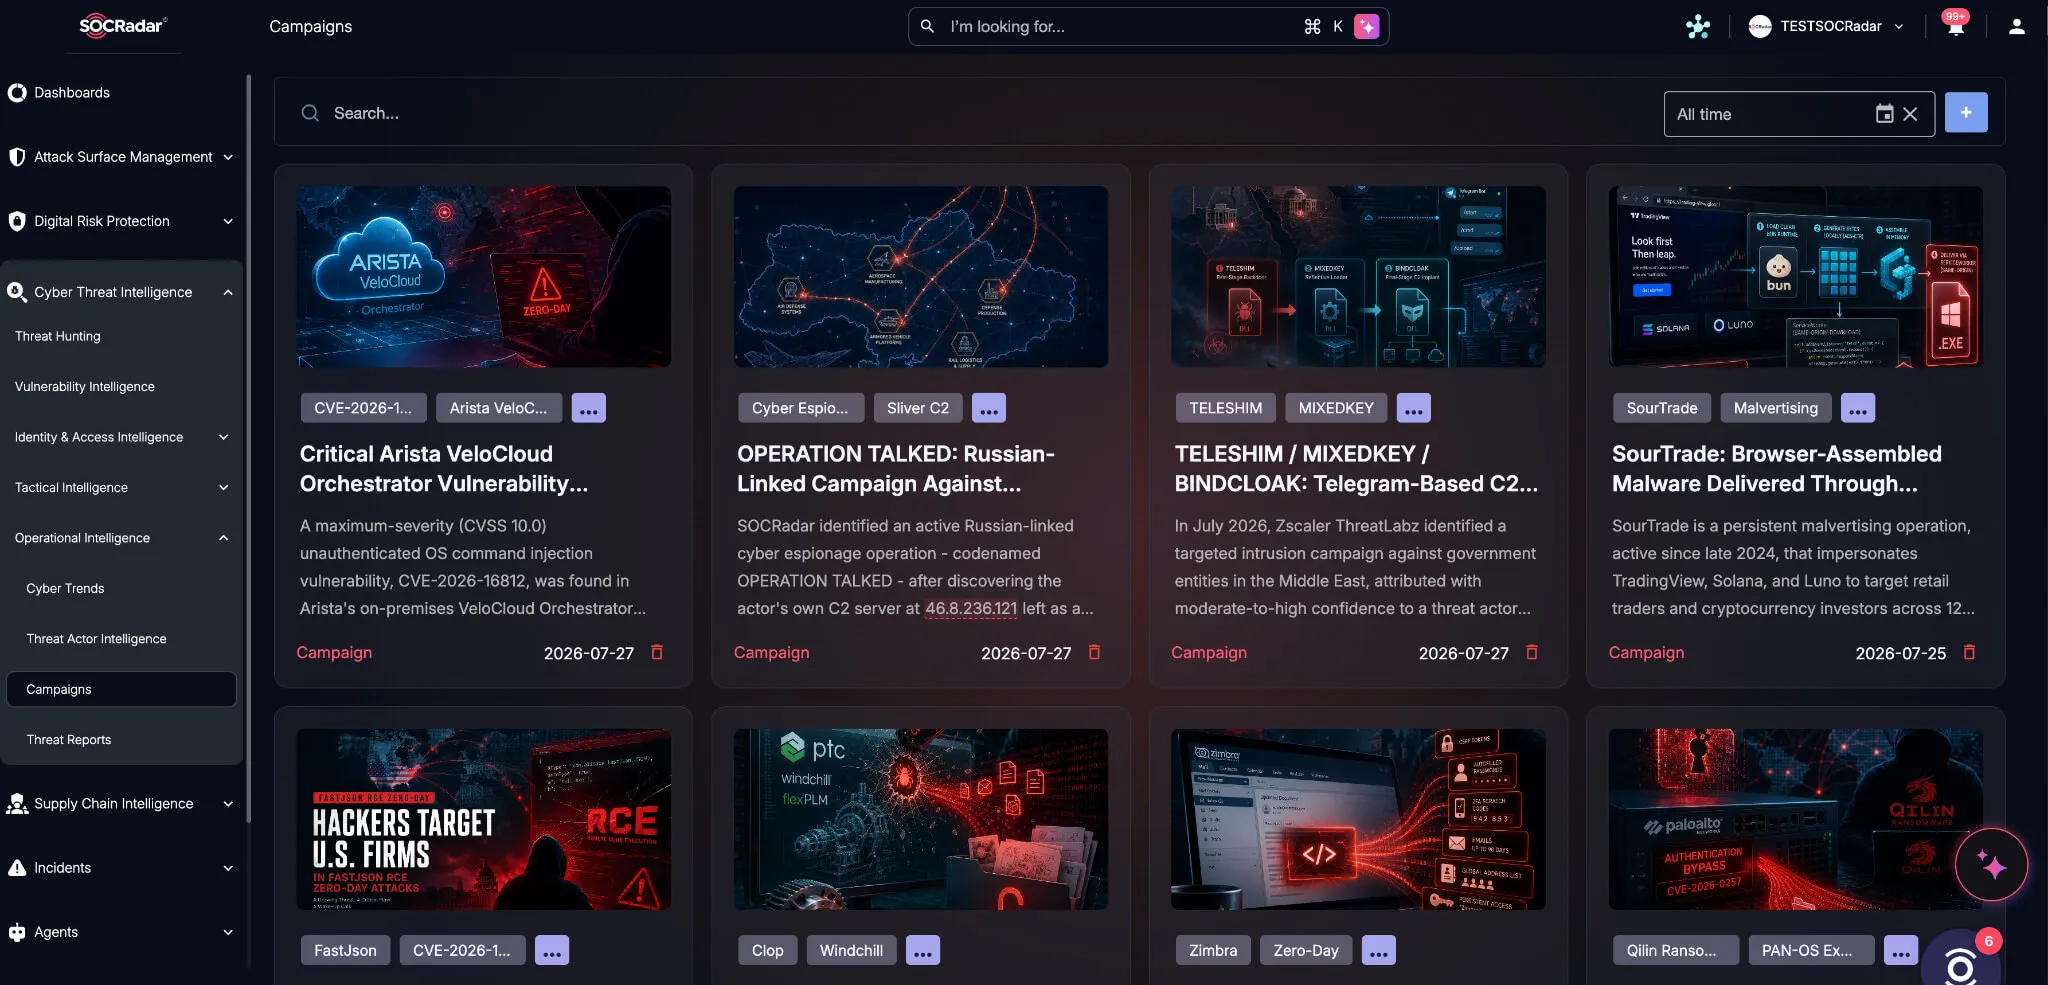2048x985 pixels.
Task: Click the Zimbra tag
Action: [1213, 950]
